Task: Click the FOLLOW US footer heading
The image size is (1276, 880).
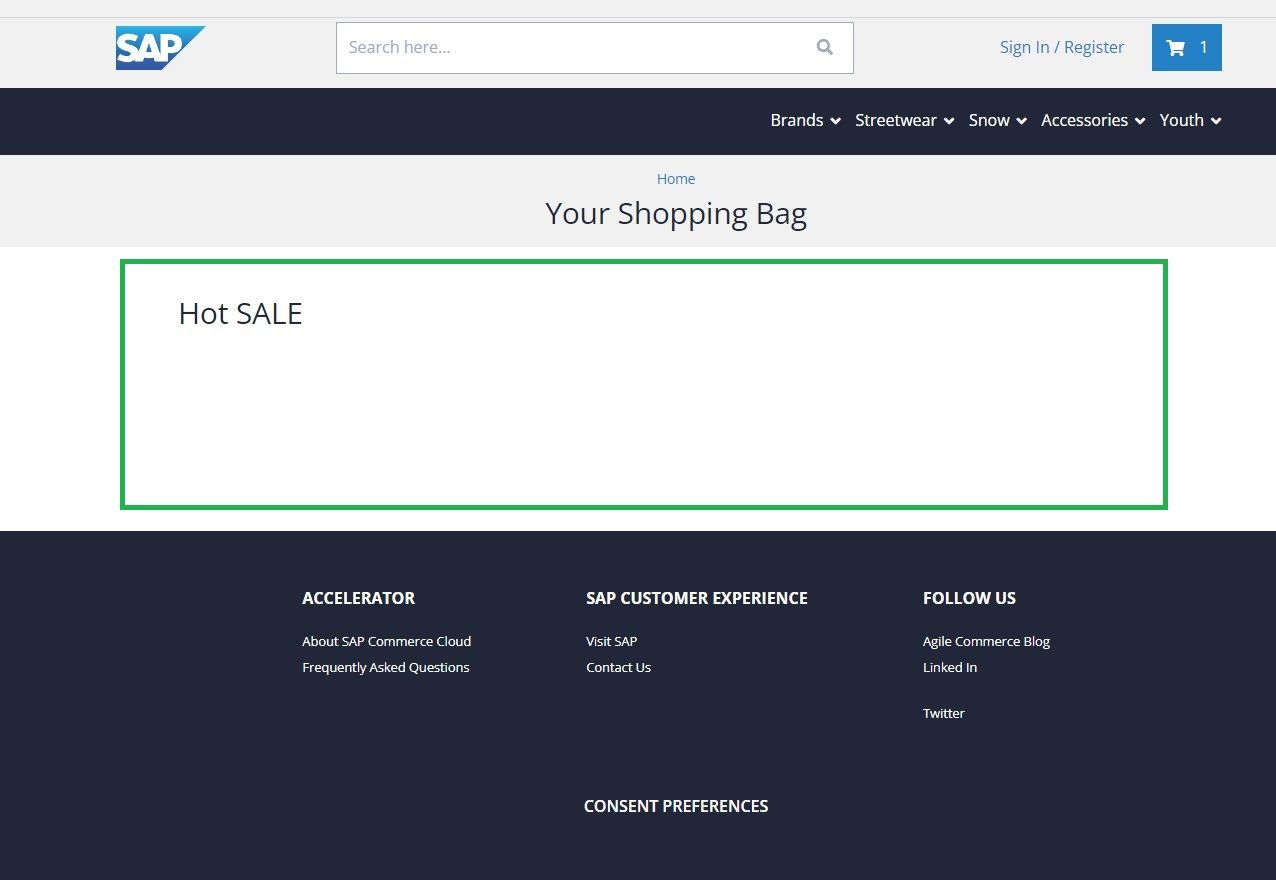Action: [x=969, y=598]
